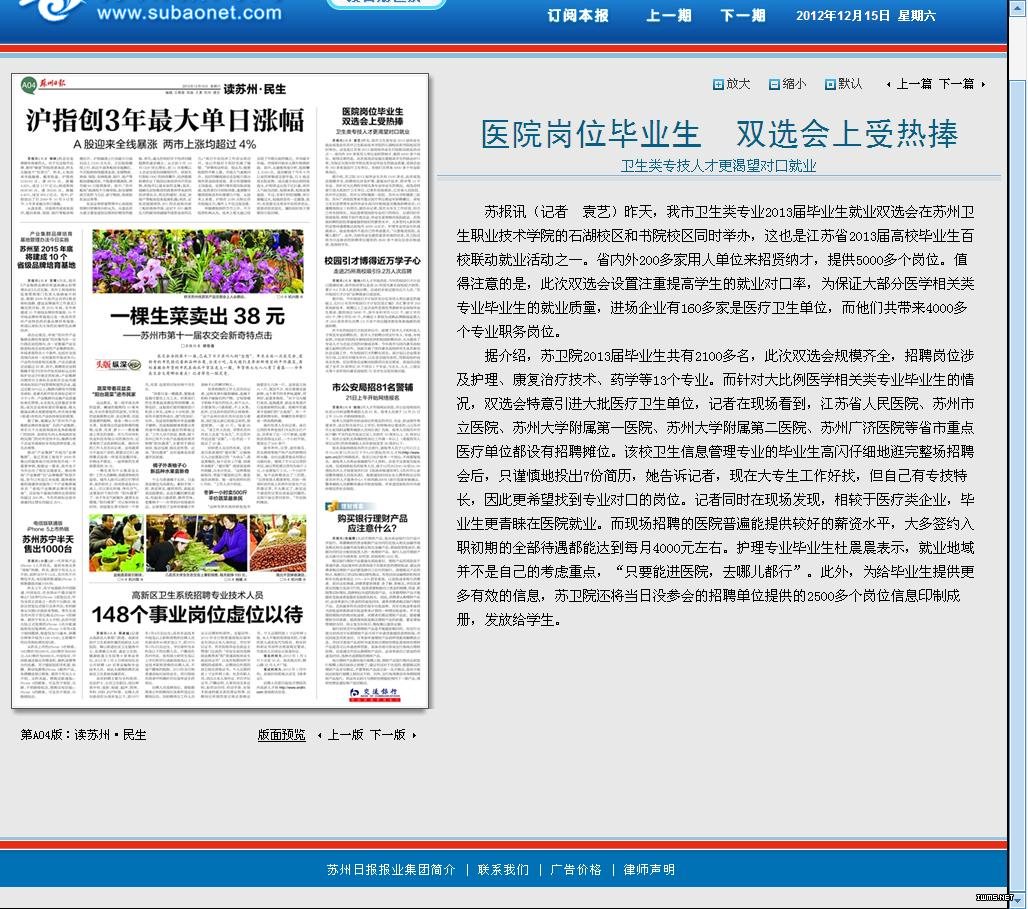Image resolution: width=1028 pixels, height=909 pixels.
Task: Click the 默认 default-size icon
Action: tap(830, 85)
